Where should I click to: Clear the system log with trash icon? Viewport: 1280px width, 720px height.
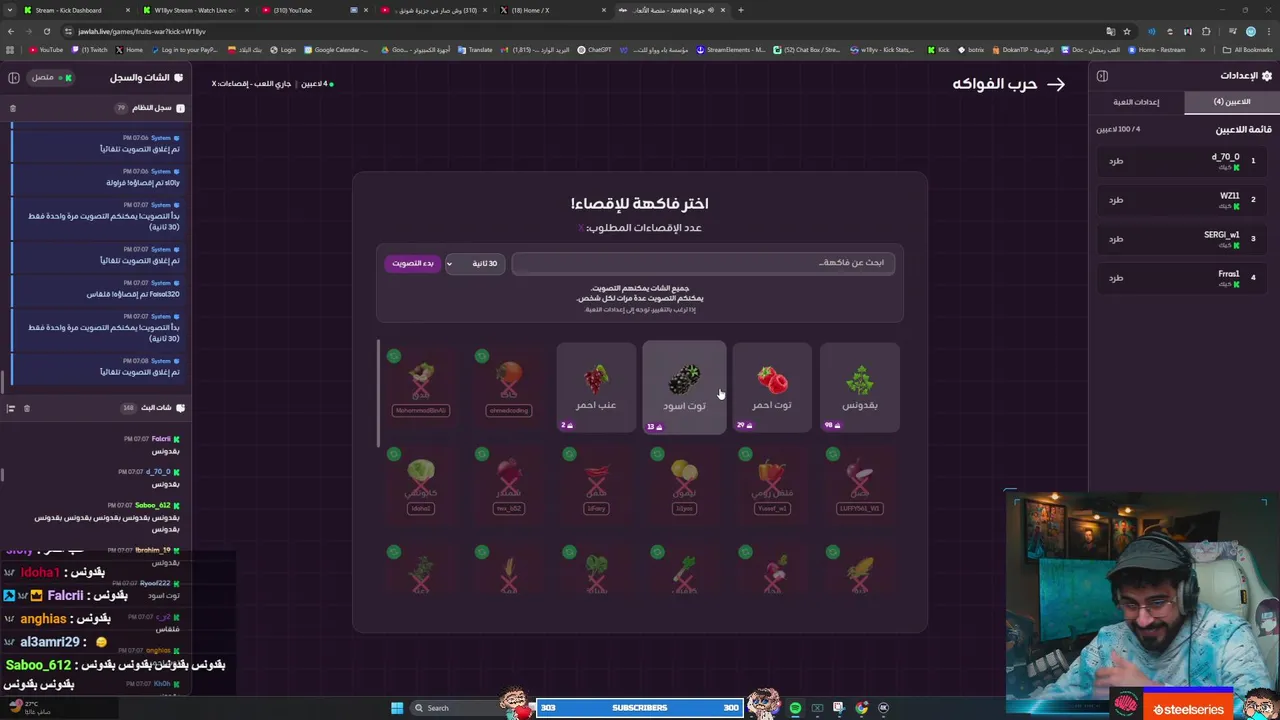[x=13, y=108]
